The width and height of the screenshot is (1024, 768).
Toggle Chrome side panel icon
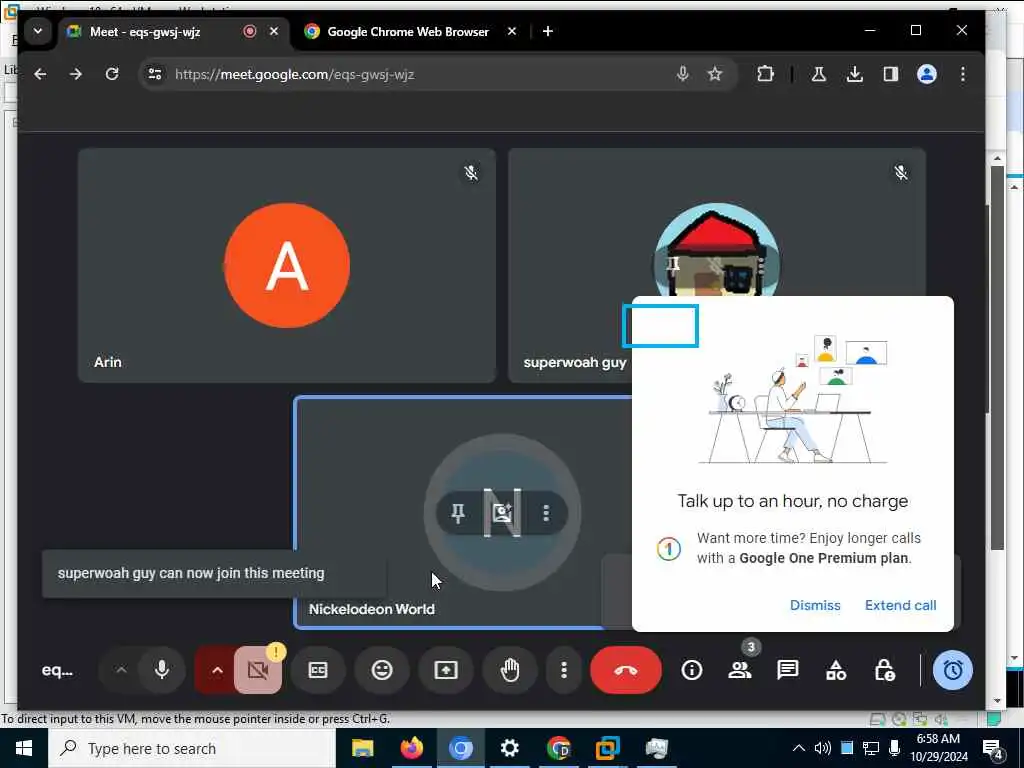891,74
